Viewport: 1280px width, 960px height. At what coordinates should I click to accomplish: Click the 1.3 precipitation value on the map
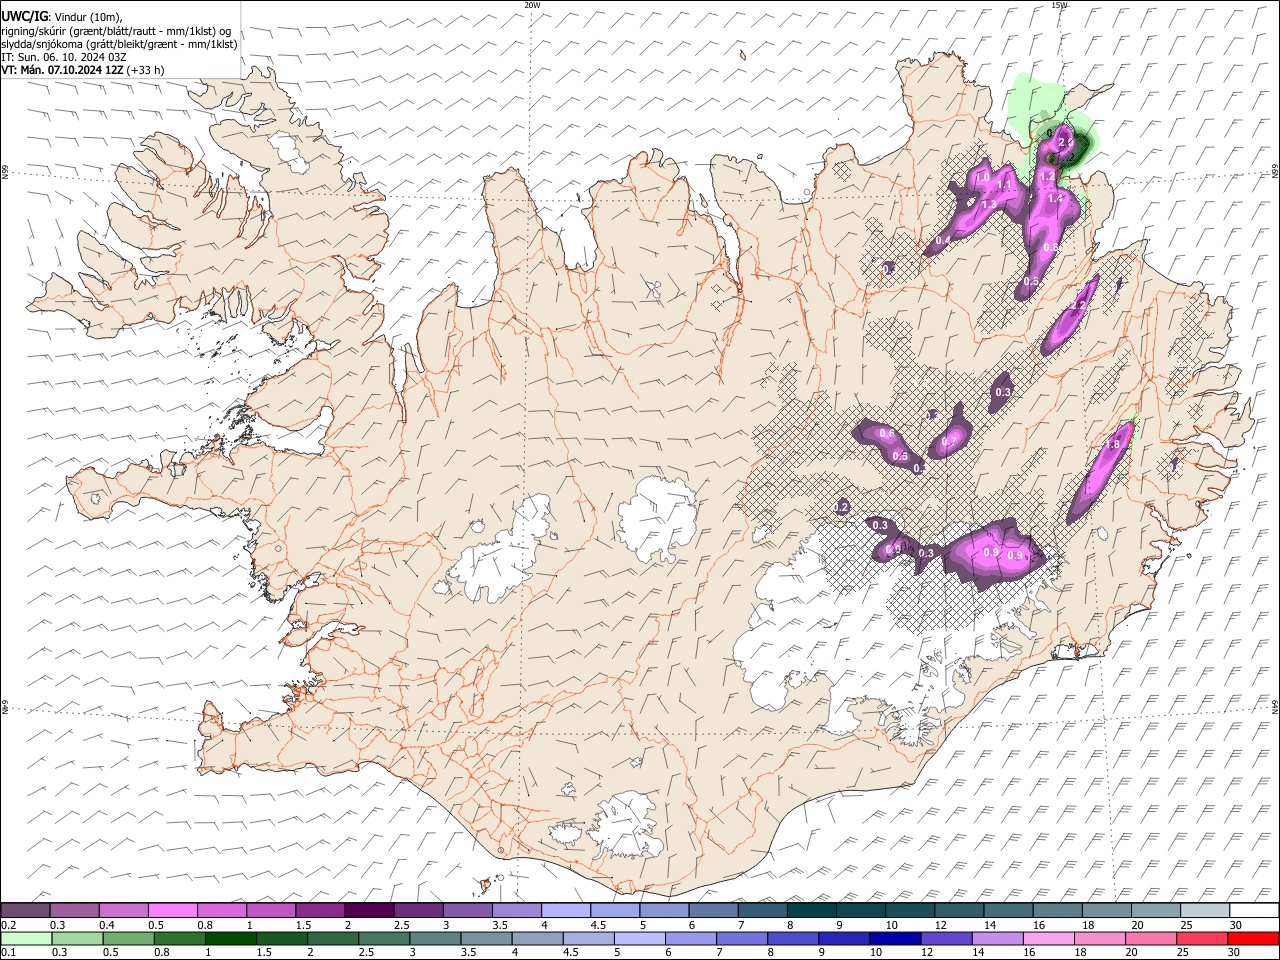(989, 203)
